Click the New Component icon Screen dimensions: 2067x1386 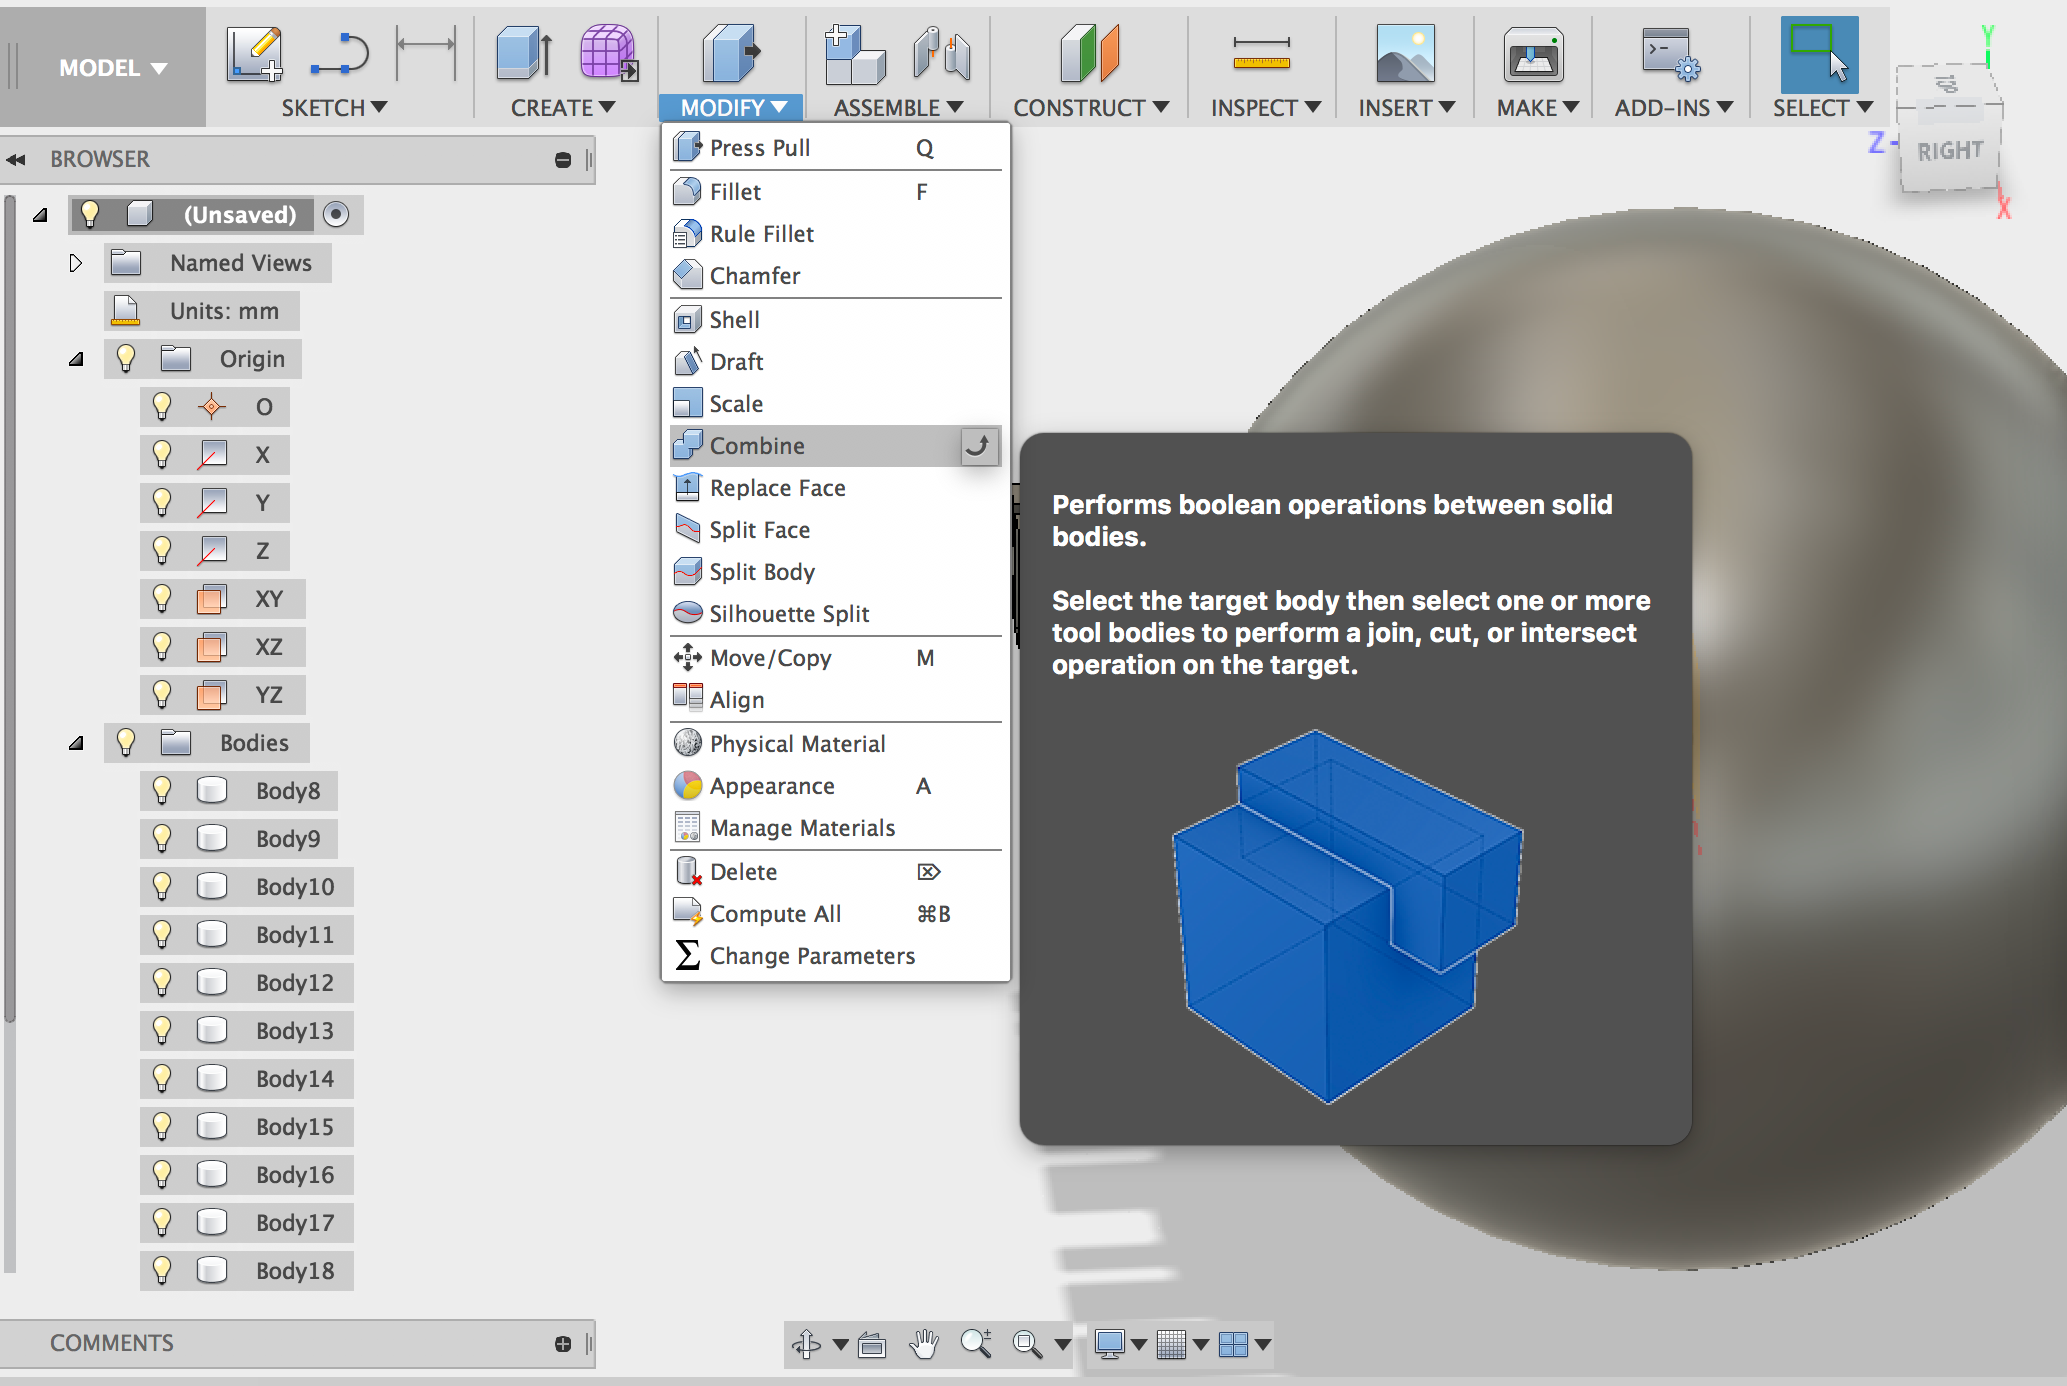click(x=854, y=54)
